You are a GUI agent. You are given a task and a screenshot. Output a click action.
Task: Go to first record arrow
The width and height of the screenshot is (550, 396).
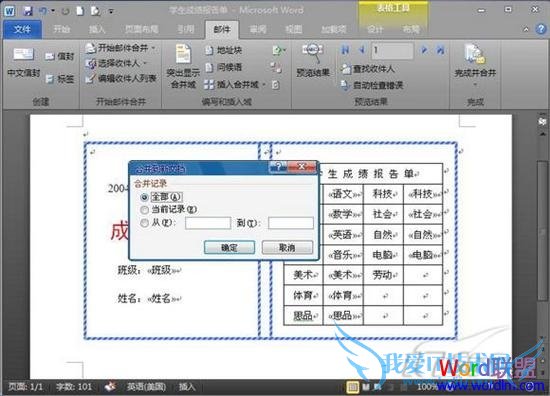(x=345, y=50)
